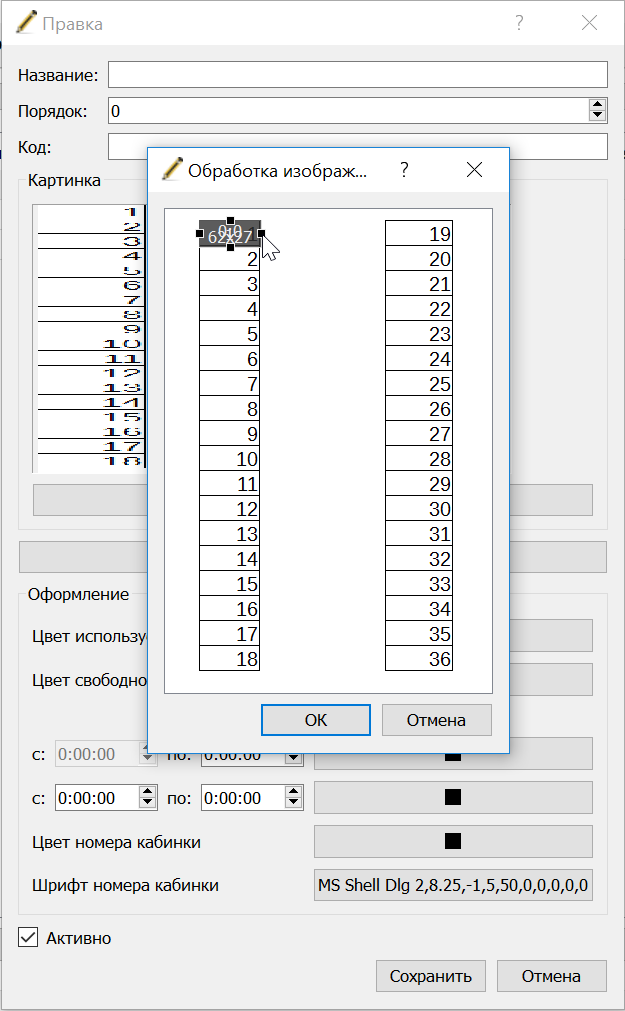625x1011 pixels.
Task: Click Отмена in the Обработка изображения dialog
Action: [436, 720]
